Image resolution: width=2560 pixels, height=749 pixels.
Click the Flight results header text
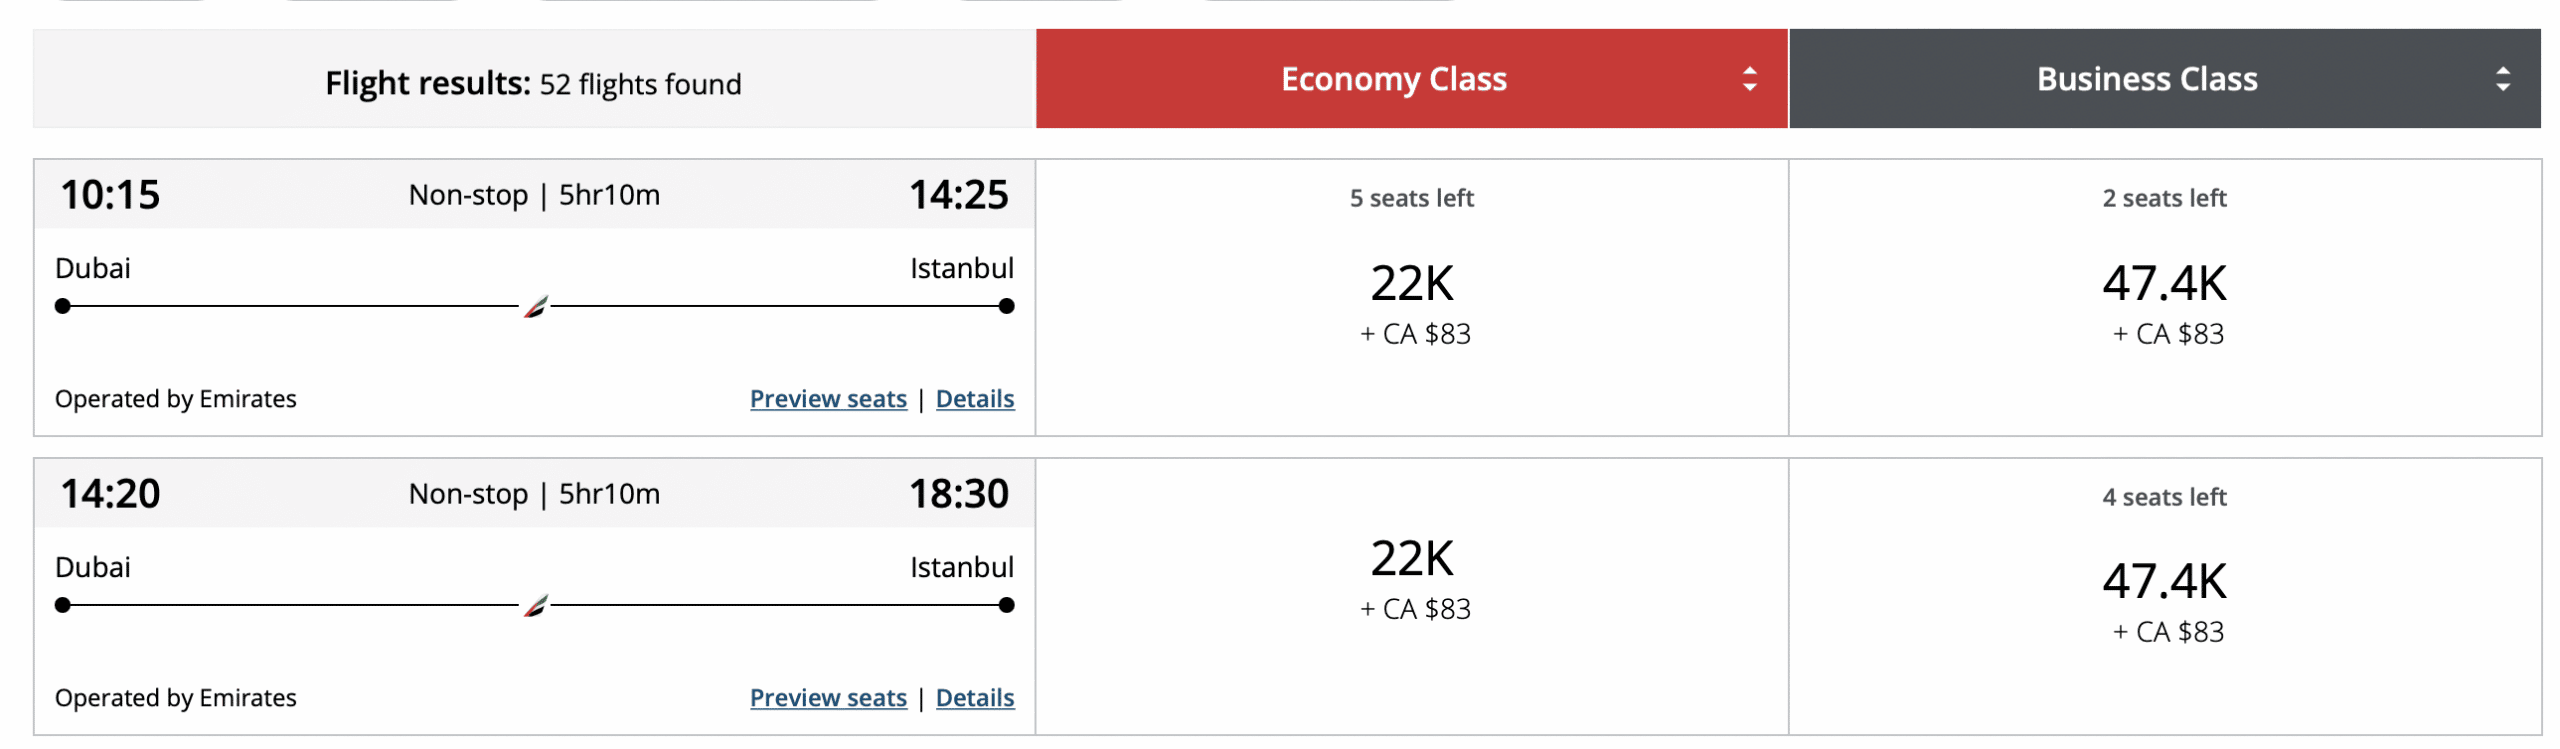[x=533, y=84]
